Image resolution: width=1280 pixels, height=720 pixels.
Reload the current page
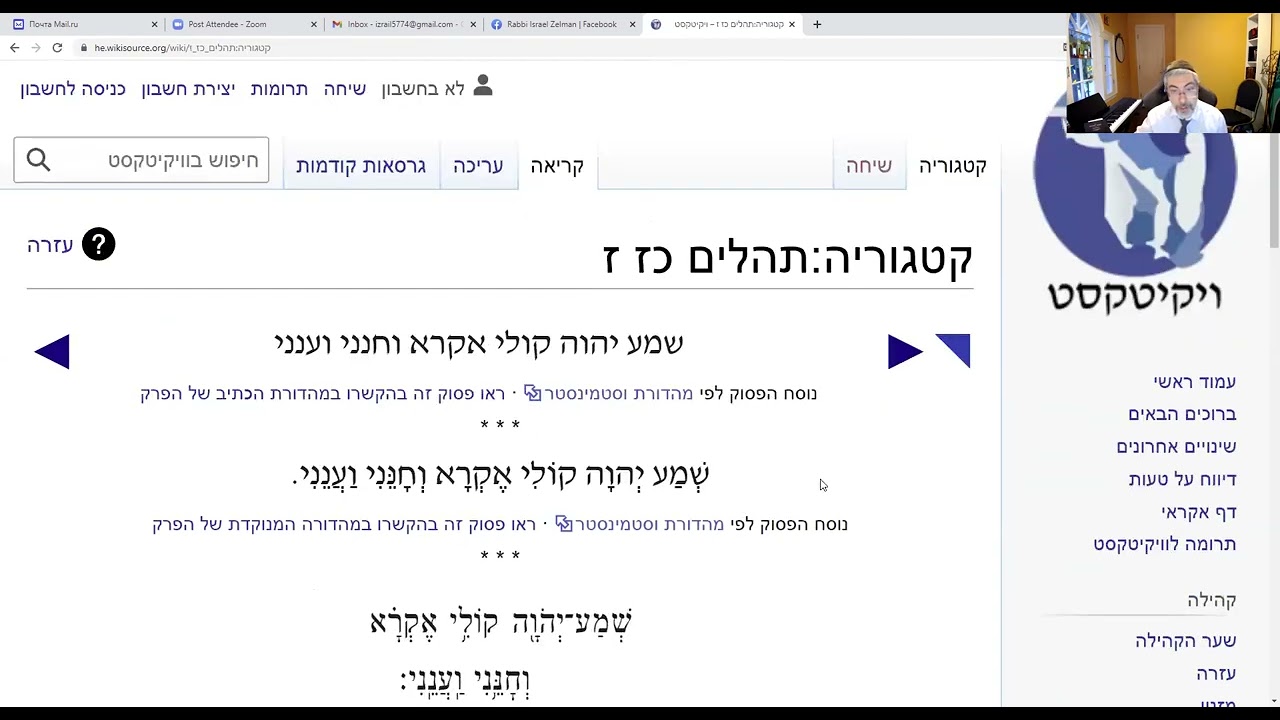57,48
